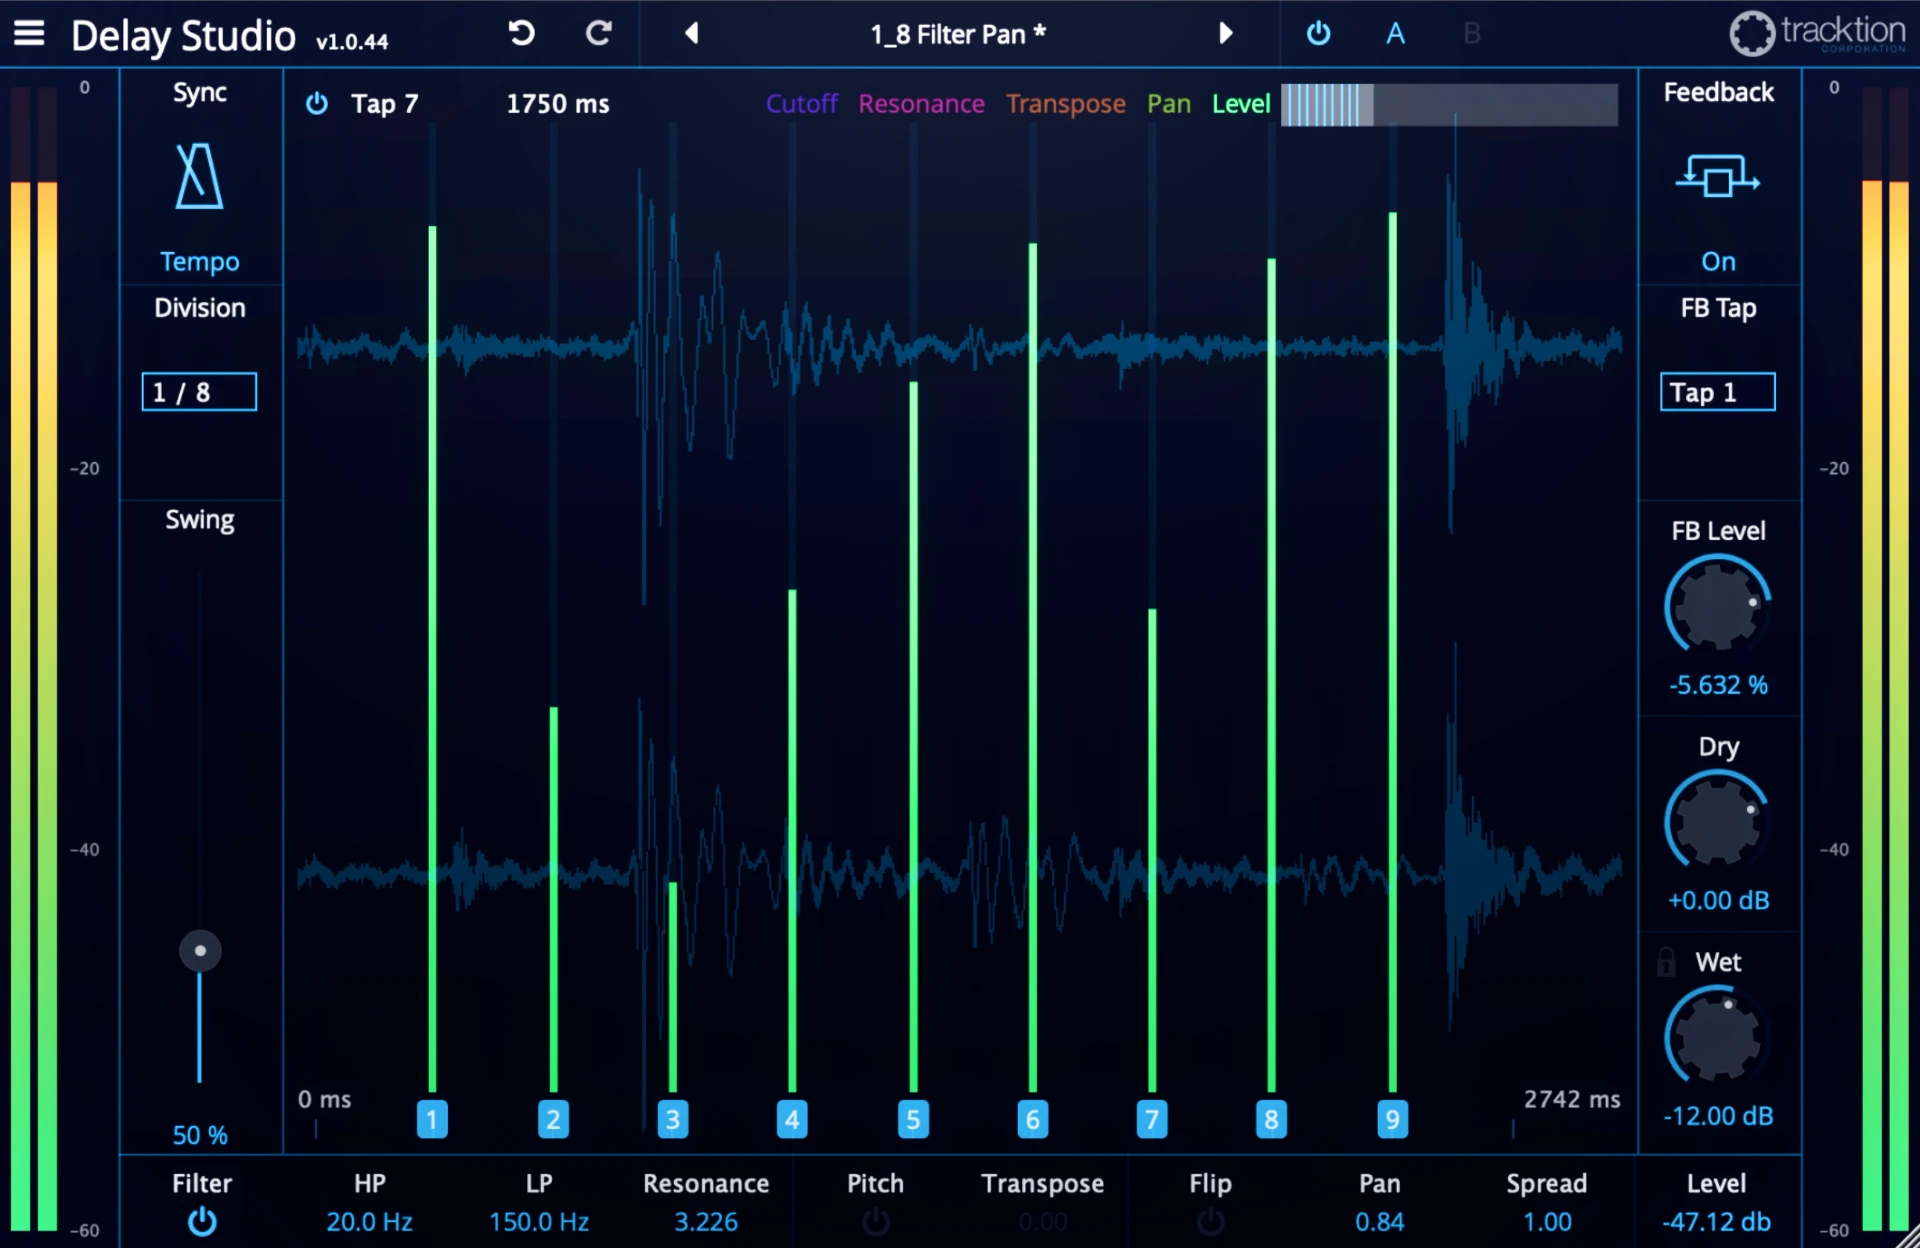
Task: Load the next preset with right arrow
Action: pos(1225,34)
